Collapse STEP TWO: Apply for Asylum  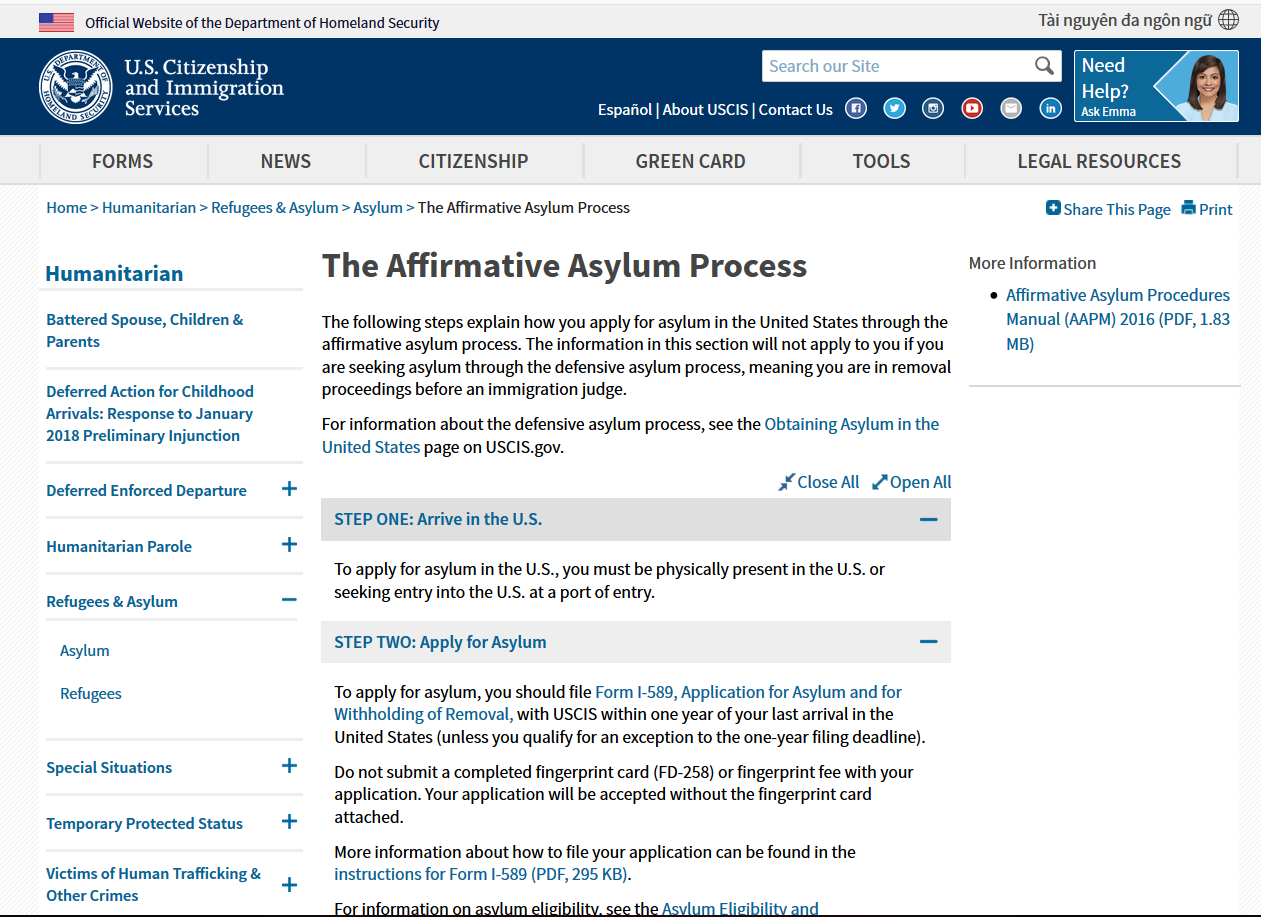pyautogui.click(x=928, y=642)
